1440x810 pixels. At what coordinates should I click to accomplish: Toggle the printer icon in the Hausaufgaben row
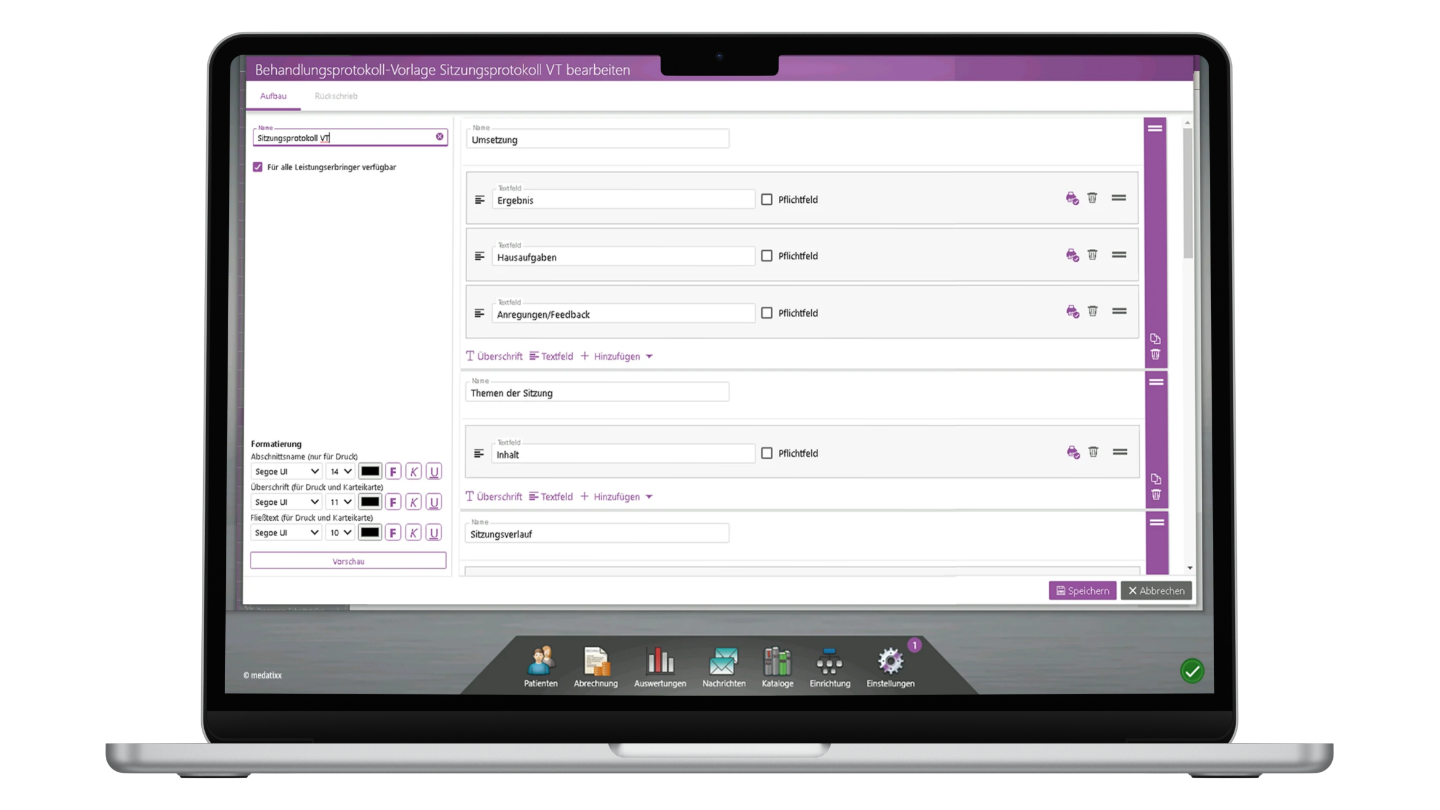tap(1072, 255)
